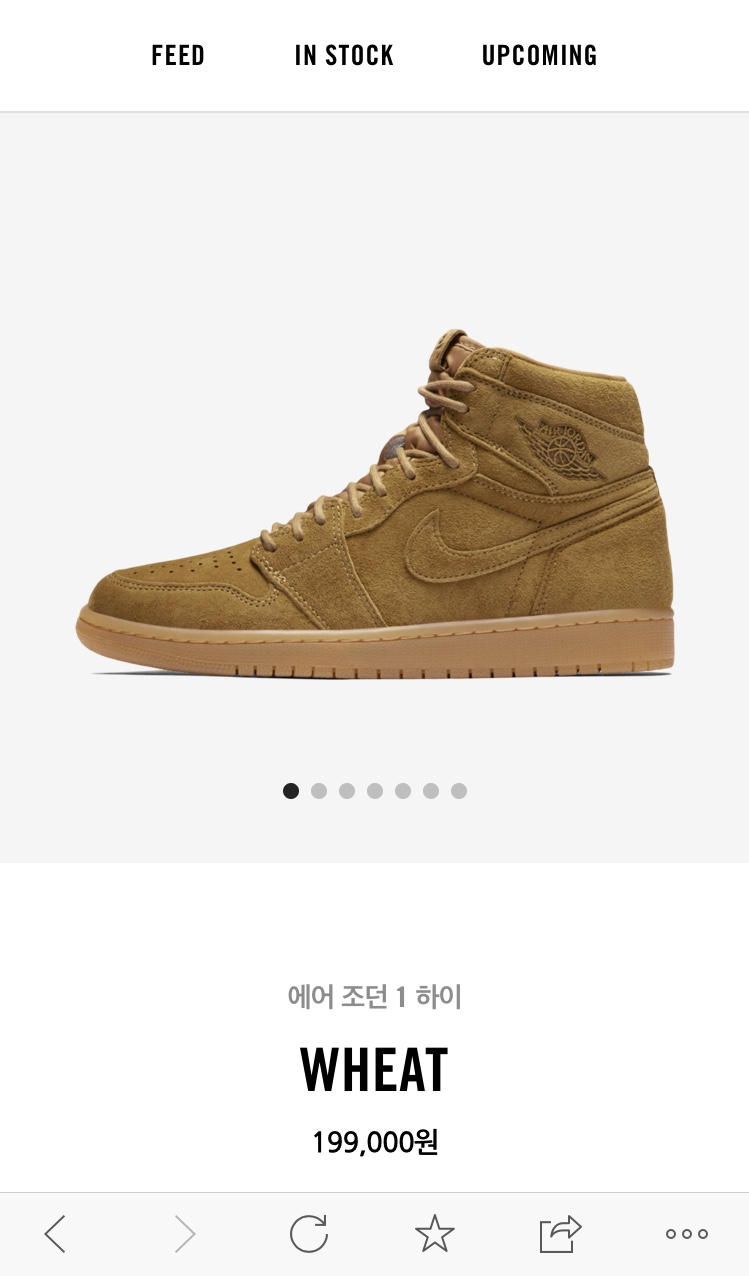Select the first carousel dot
This screenshot has width=749, height=1276.
[x=291, y=791]
